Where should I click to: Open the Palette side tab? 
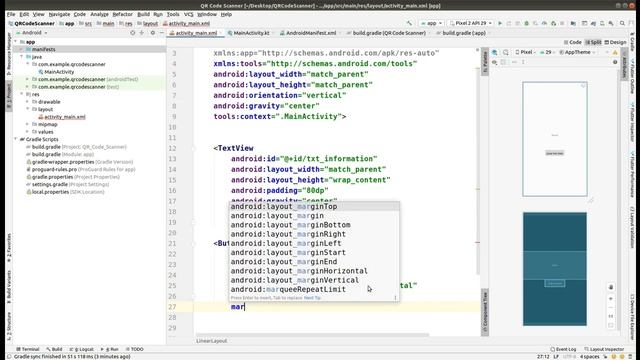point(485,61)
